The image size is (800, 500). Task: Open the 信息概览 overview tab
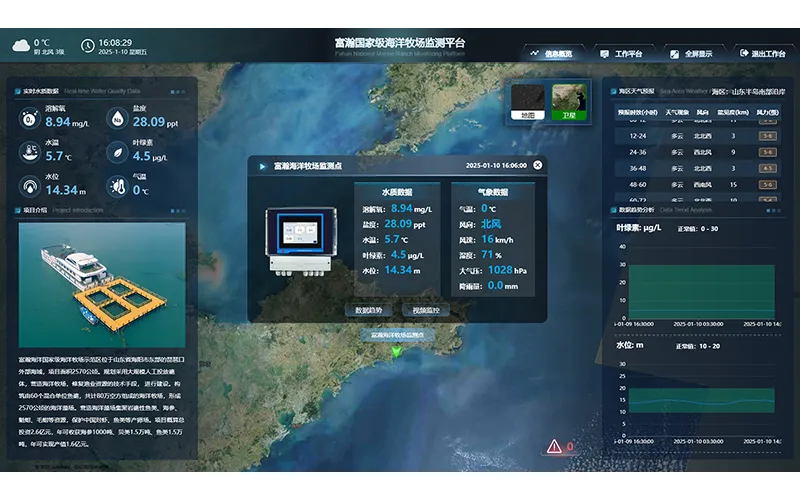[x=553, y=53]
